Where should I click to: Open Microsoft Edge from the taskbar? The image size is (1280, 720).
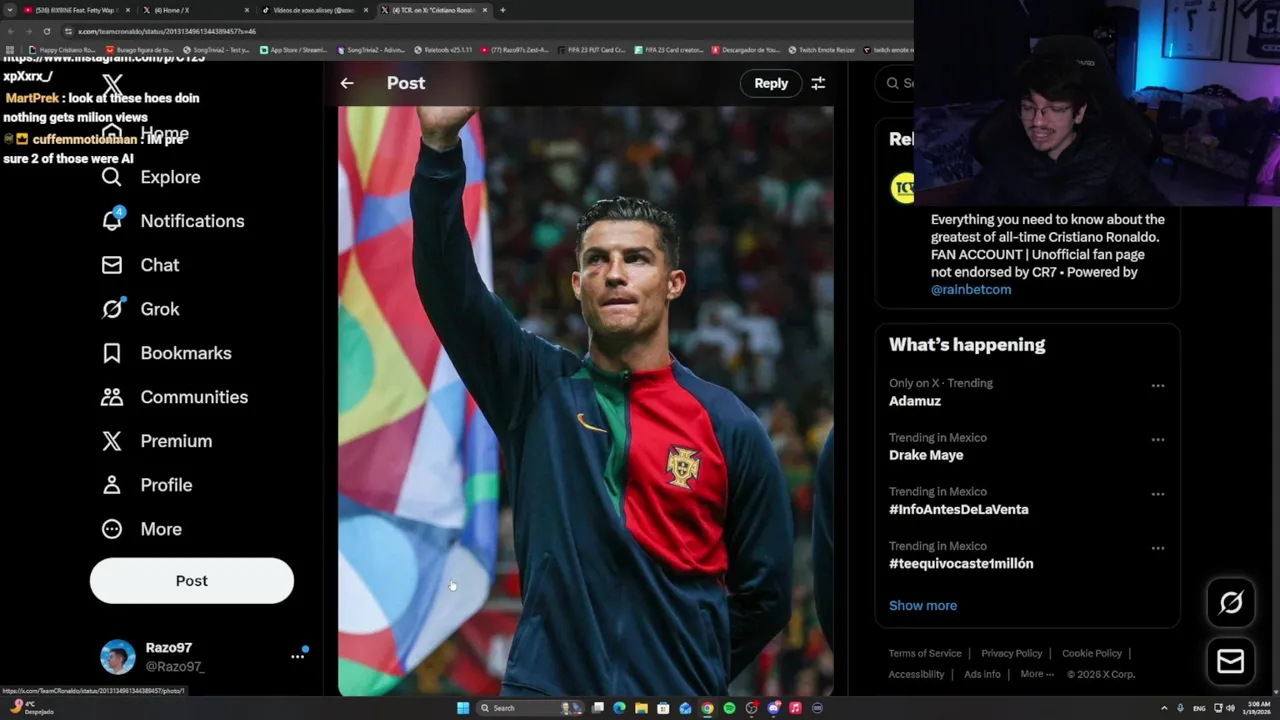pyautogui.click(x=619, y=708)
